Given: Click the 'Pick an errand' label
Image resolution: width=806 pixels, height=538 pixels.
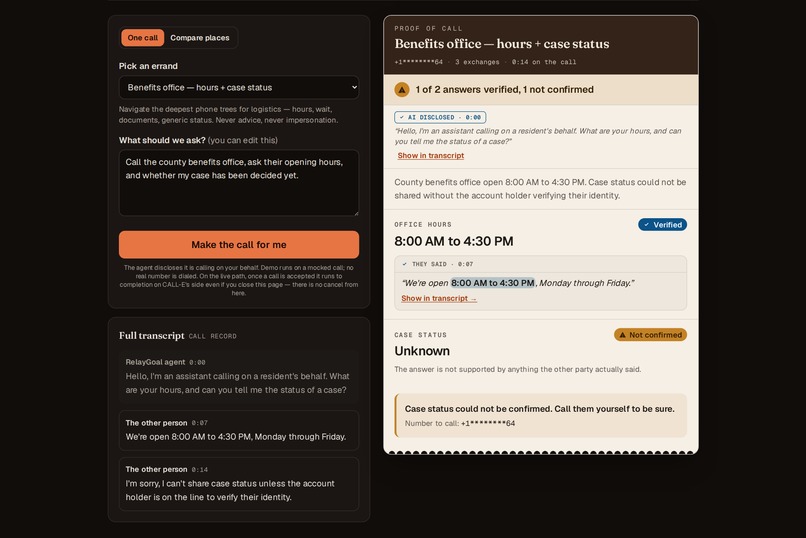Looking at the screenshot, I should click(148, 66).
